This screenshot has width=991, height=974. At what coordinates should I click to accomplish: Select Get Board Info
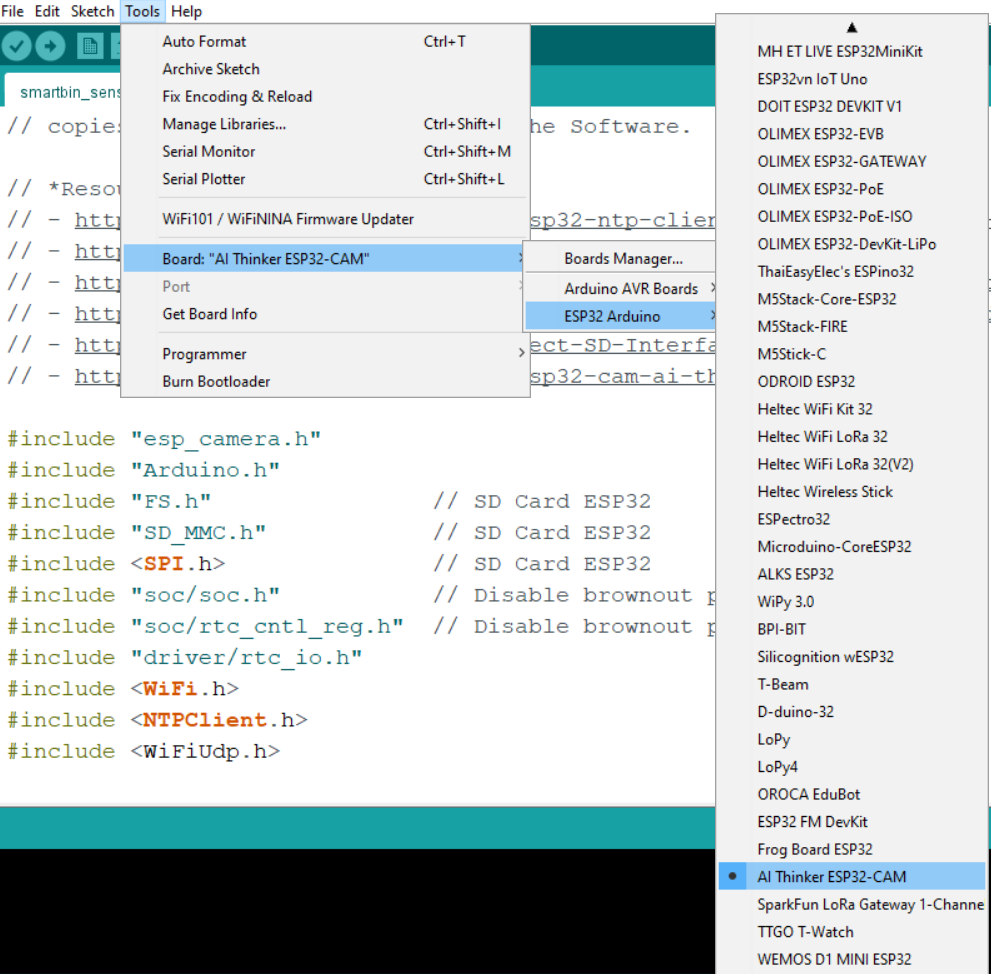click(325, 314)
